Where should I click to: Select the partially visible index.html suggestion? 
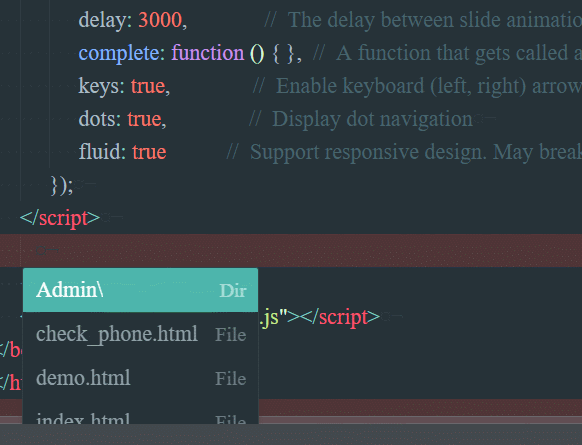coord(140,415)
